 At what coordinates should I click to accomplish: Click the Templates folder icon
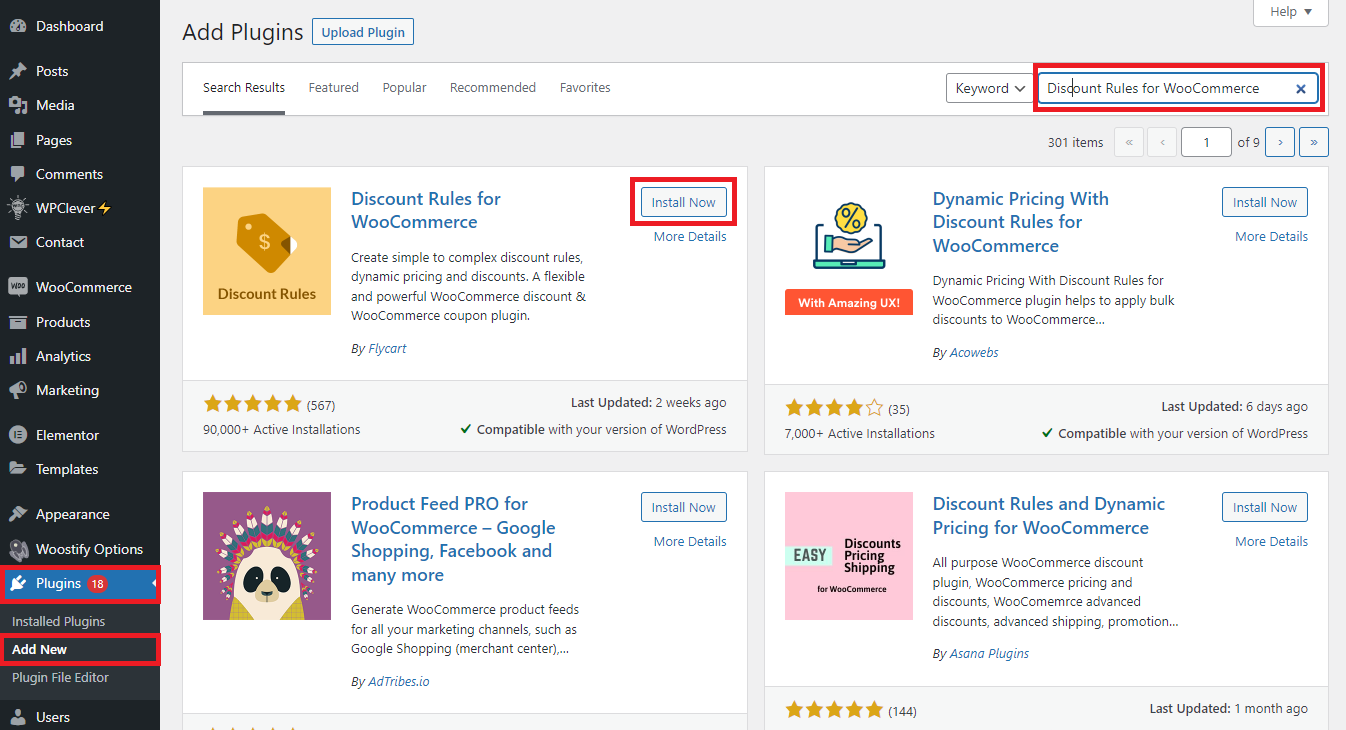pos(18,469)
